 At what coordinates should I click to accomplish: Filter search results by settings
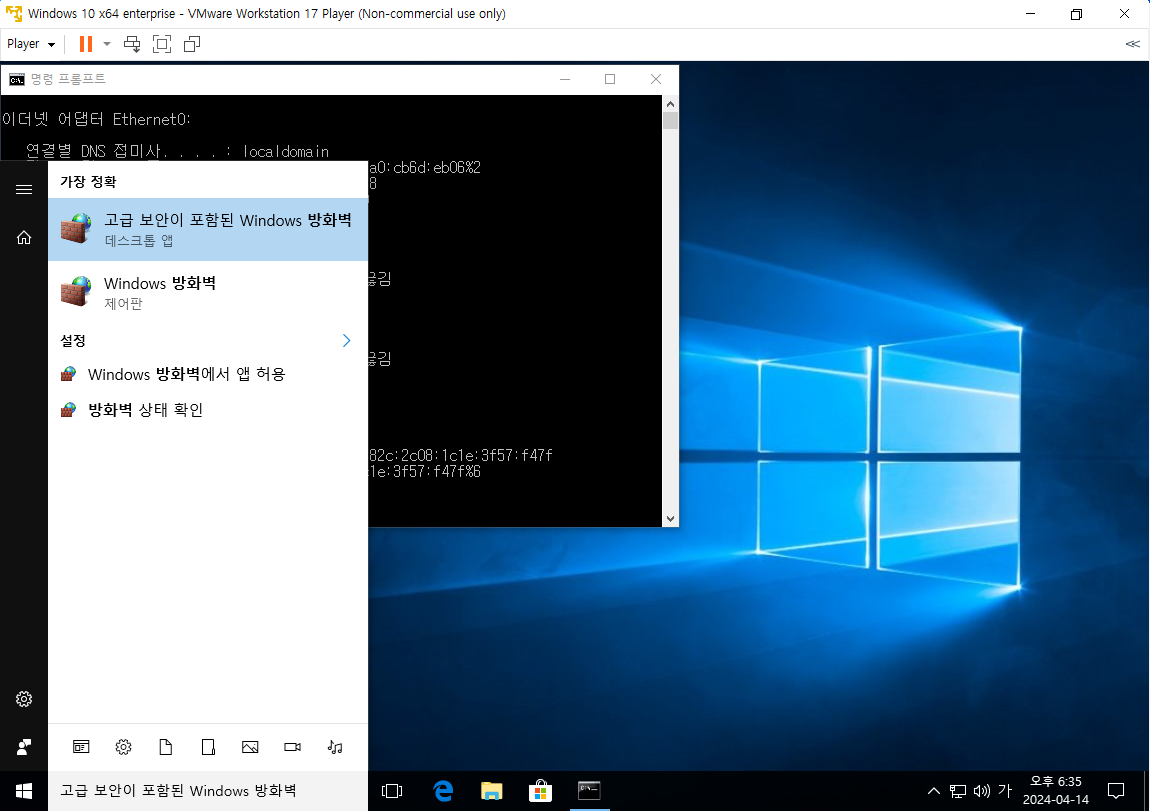(123, 747)
